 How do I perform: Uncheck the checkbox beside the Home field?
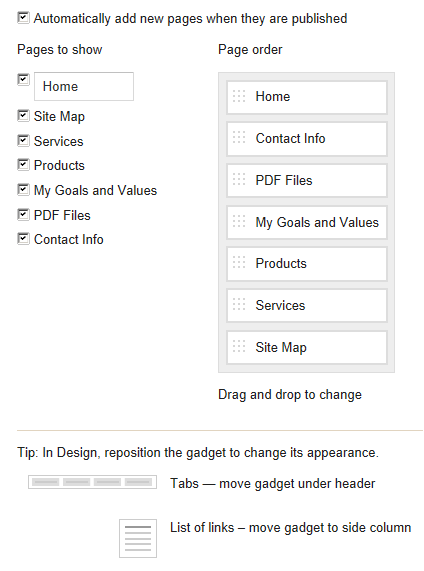tap(23, 79)
